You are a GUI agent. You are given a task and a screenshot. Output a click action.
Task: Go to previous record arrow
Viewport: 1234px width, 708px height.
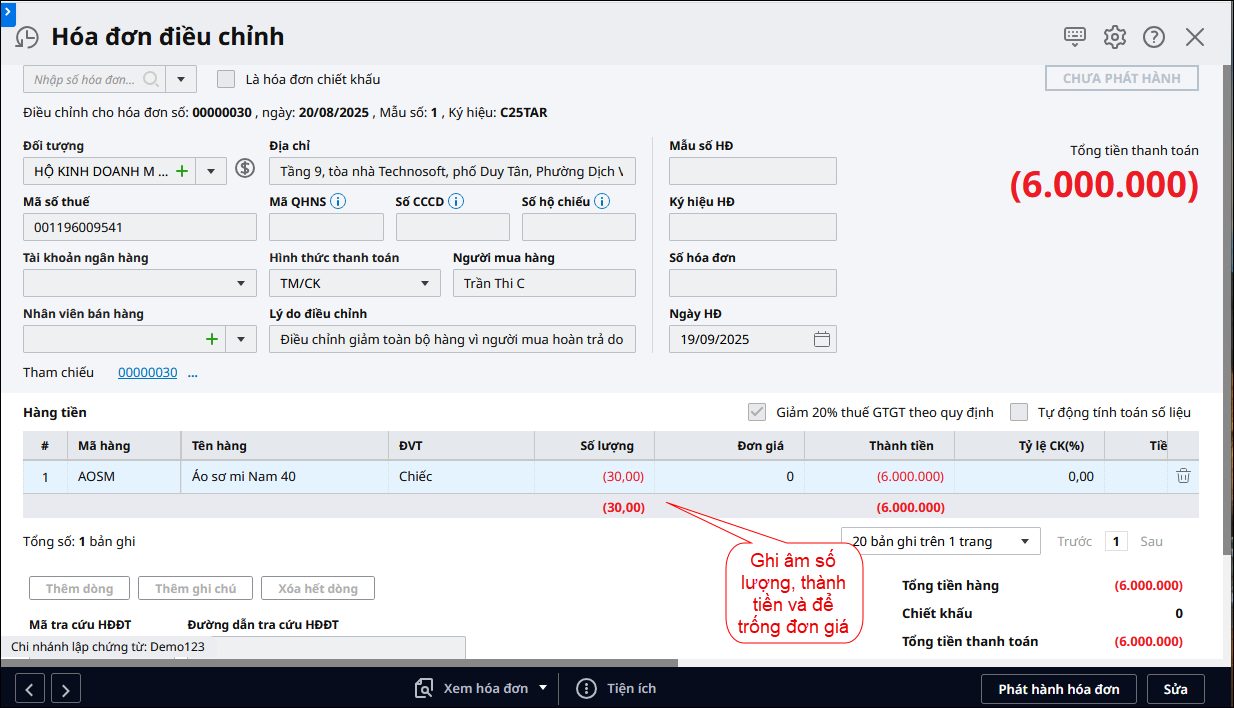[29, 689]
